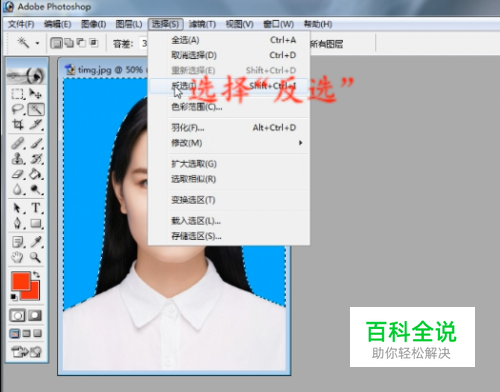This screenshot has width=500, height=392.
Task: Choose 存储选区(S)... menu entry
Action: [229, 236]
